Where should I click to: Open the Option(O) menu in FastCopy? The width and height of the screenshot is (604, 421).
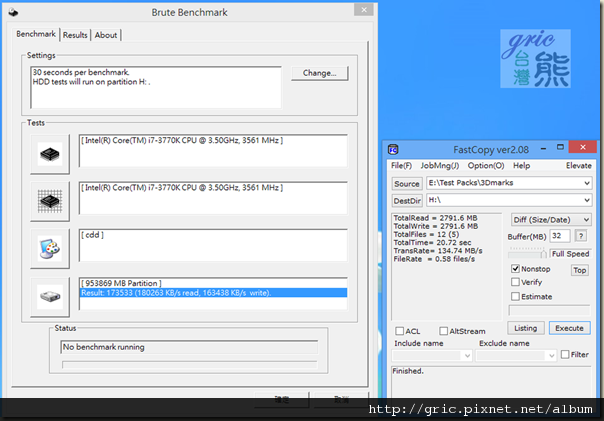tap(486, 166)
